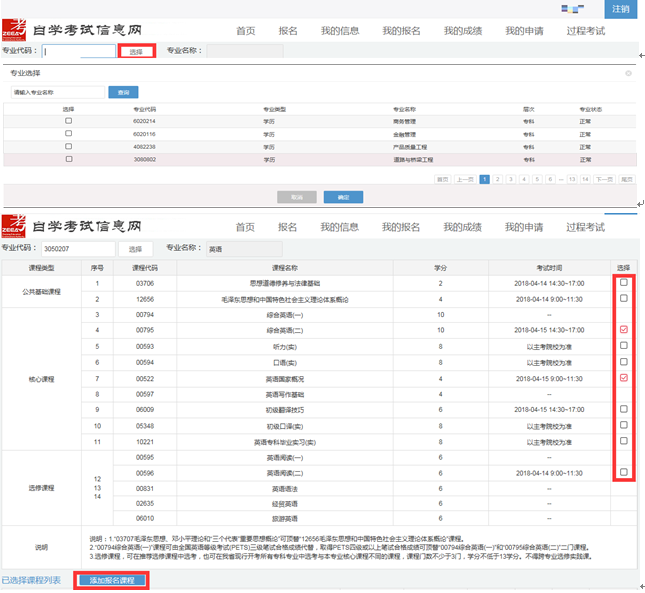Click the red-outlined 选择 button beside the empty 专业代码 field

pos(137,51)
